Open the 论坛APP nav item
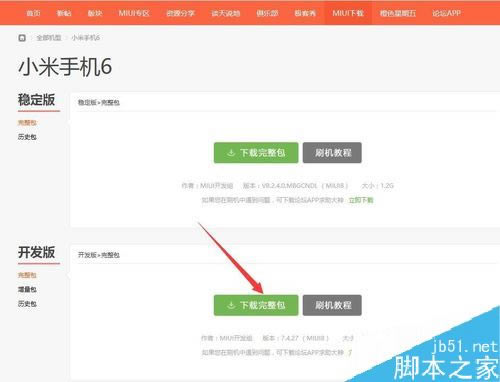 pos(446,13)
